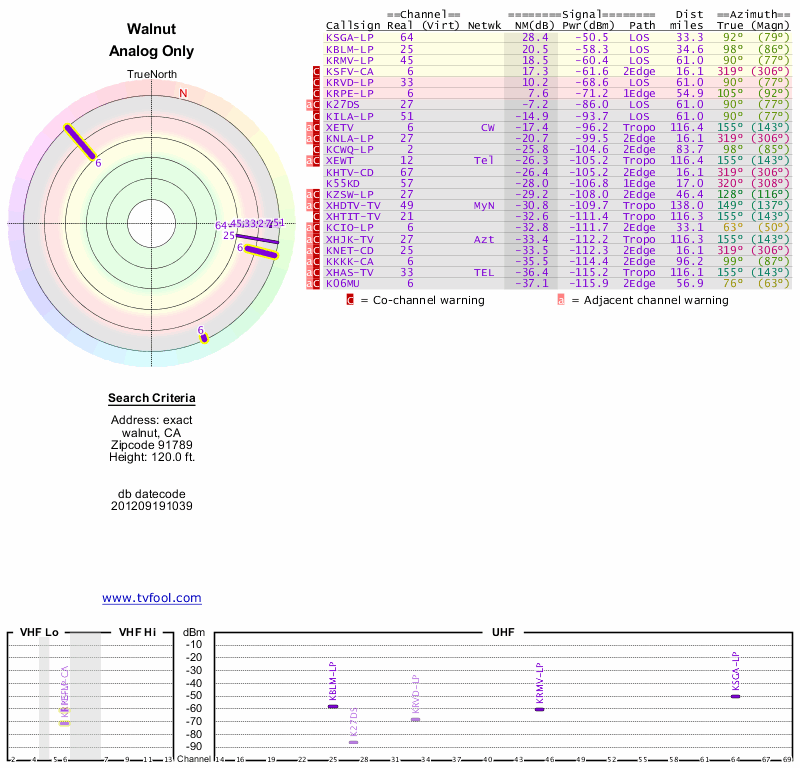Click the warning icons beside K06MU

pos(314,283)
